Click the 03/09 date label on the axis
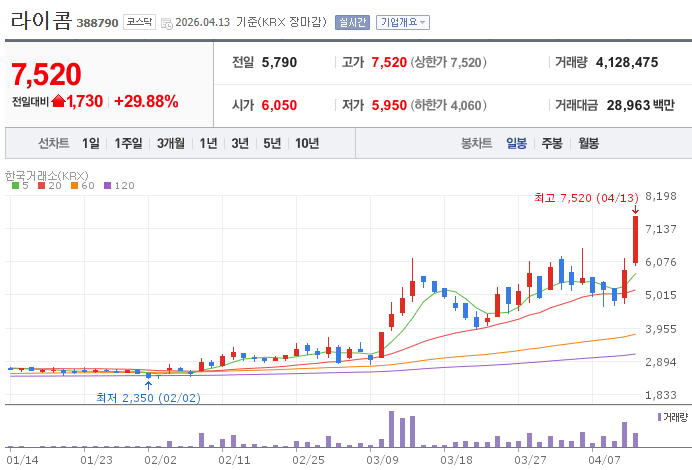Viewport: 692px width, 470px height. [382, 460]
